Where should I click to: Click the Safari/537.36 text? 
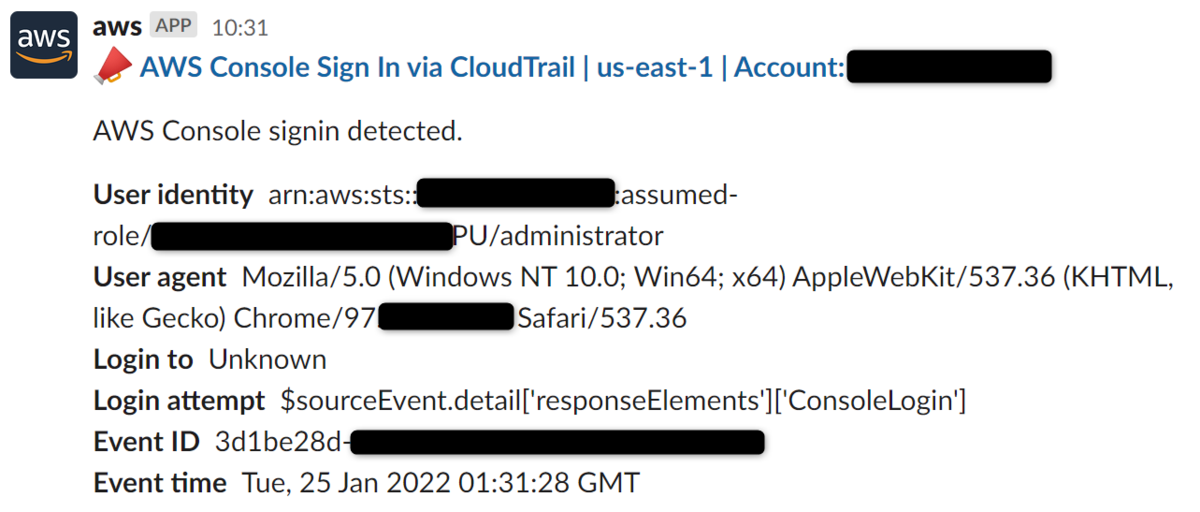click(602, 319)
